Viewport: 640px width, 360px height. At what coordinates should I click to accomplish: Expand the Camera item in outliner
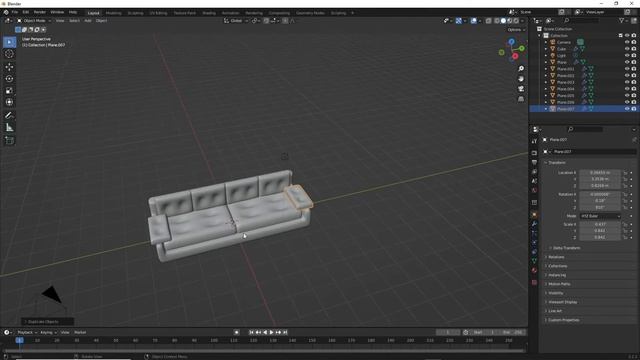[546, 42]
